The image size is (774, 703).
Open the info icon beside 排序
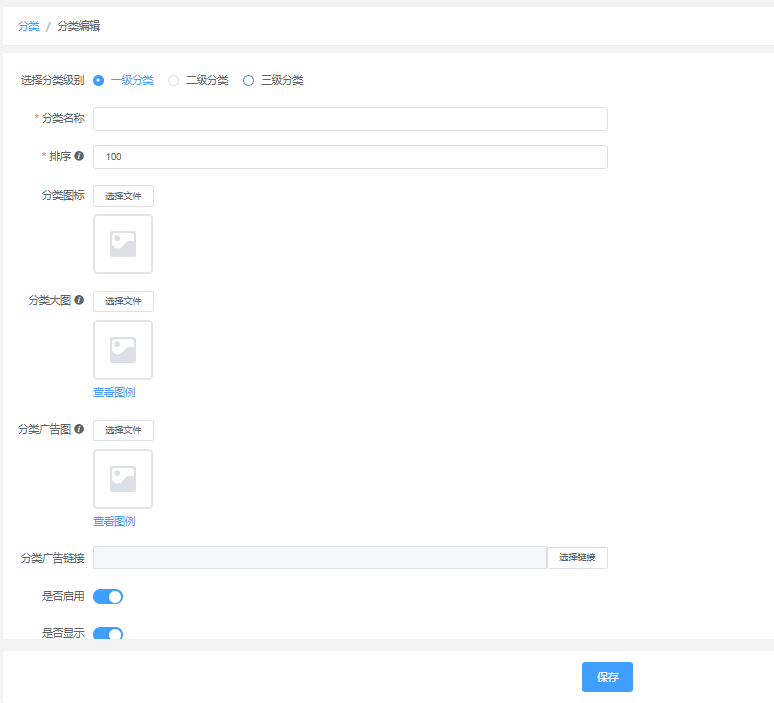tap(79, 156)
